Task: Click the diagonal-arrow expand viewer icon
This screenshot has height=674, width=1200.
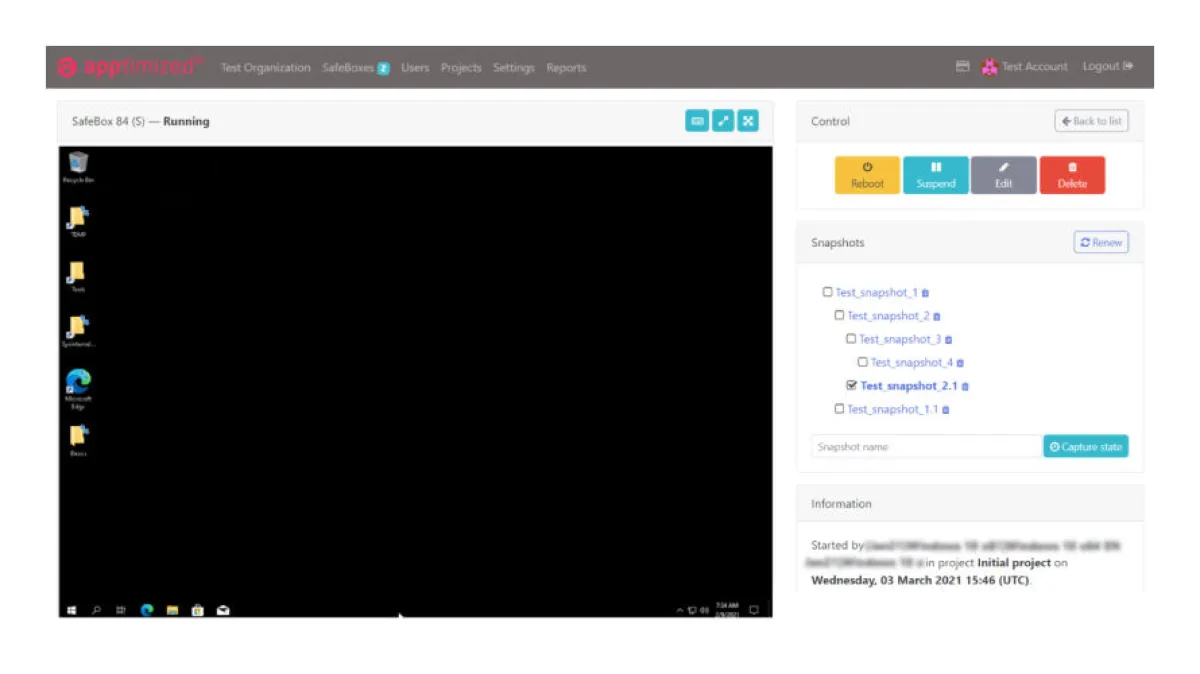Action: [x=723, y=121]
